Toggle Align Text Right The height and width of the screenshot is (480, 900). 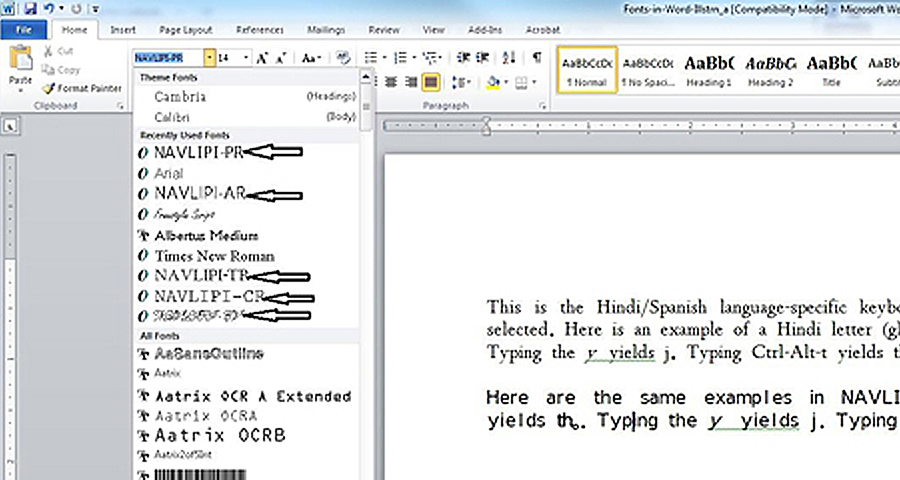click(x=410, y=82)
